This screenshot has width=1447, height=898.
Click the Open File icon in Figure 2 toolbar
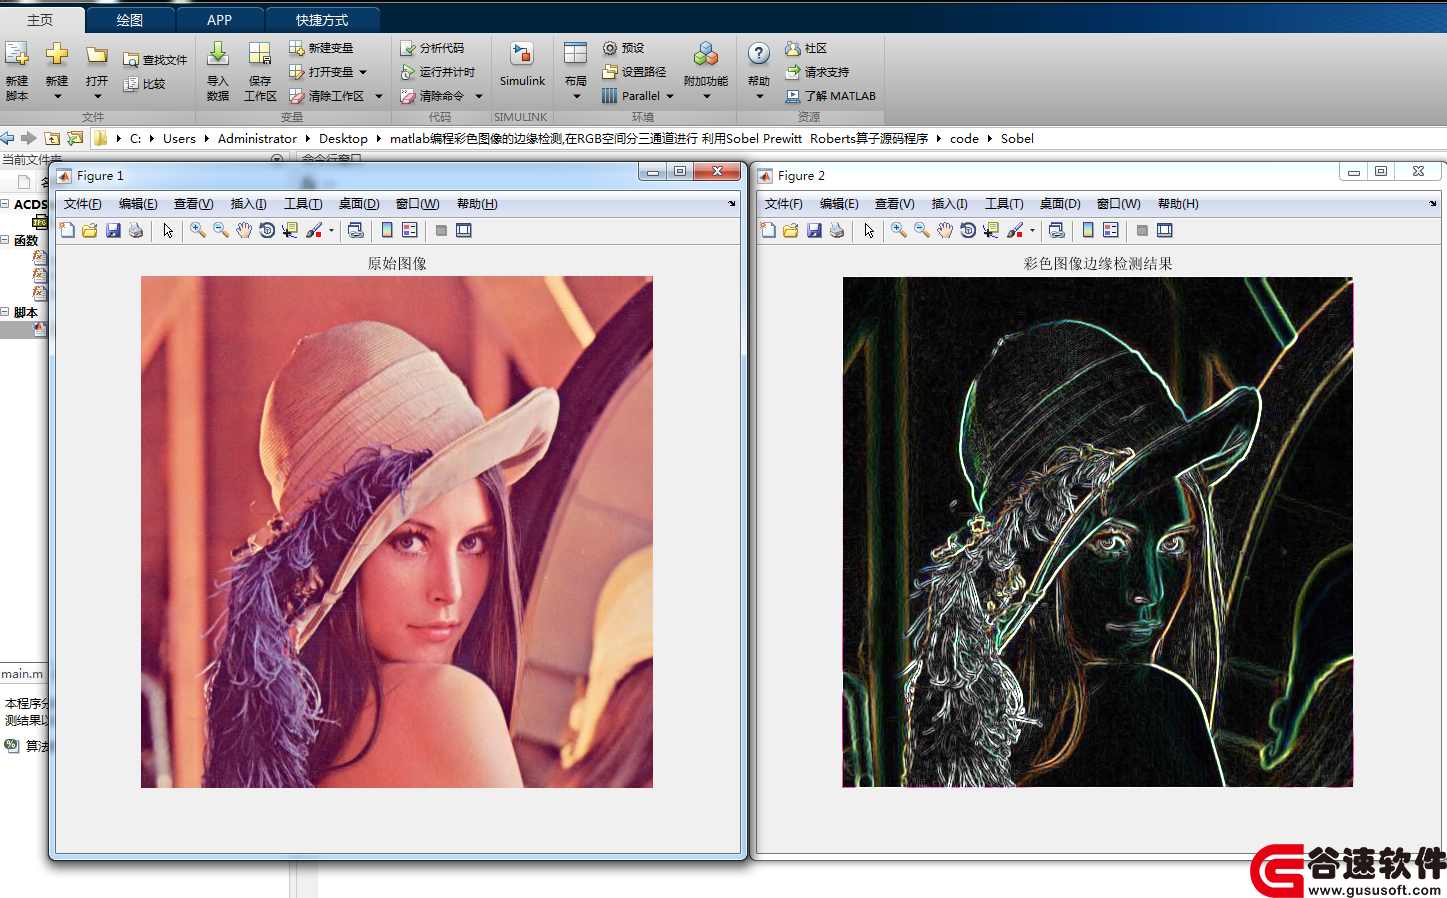click(x=791, y=230)
